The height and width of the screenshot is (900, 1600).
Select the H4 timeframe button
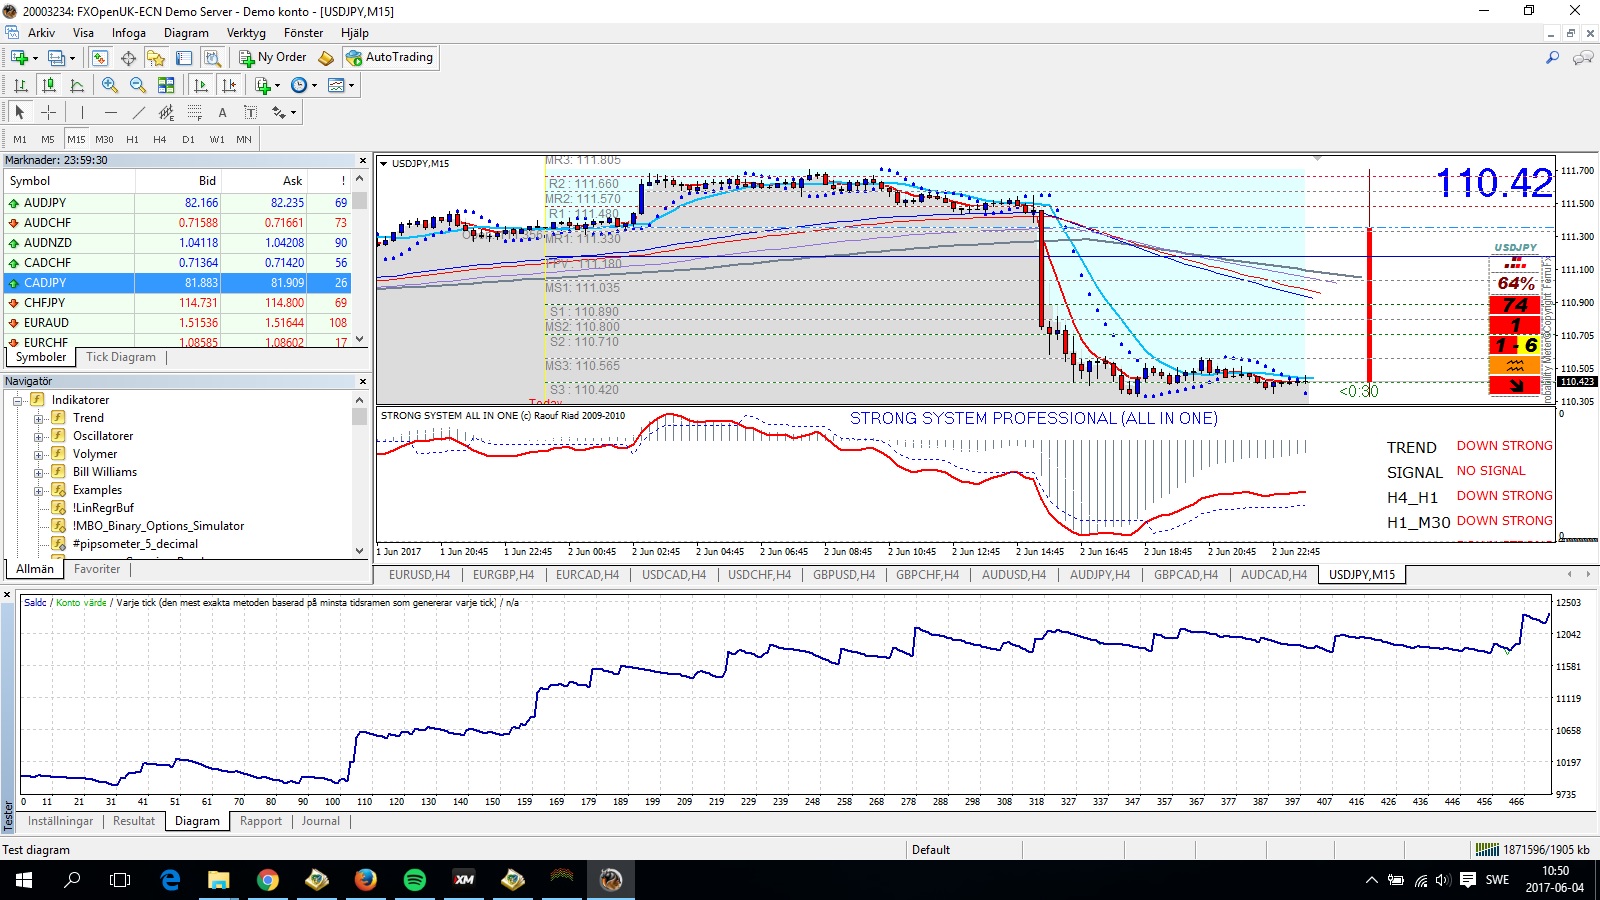point(159,139)
